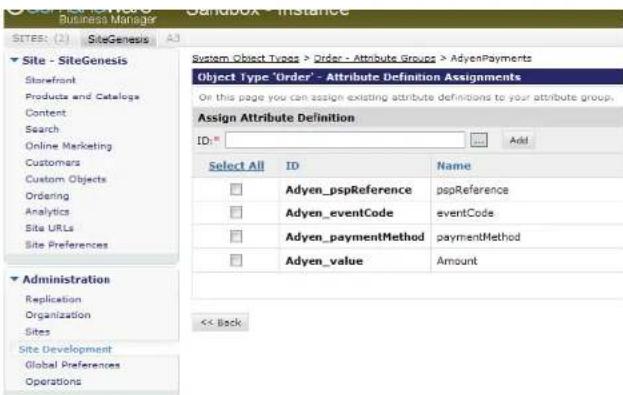Open the attribute ID lookup ellipsis button
Image resolution: width=623 pixels, height=395 pixels.
pyautogui.click(x=479, y=140)
